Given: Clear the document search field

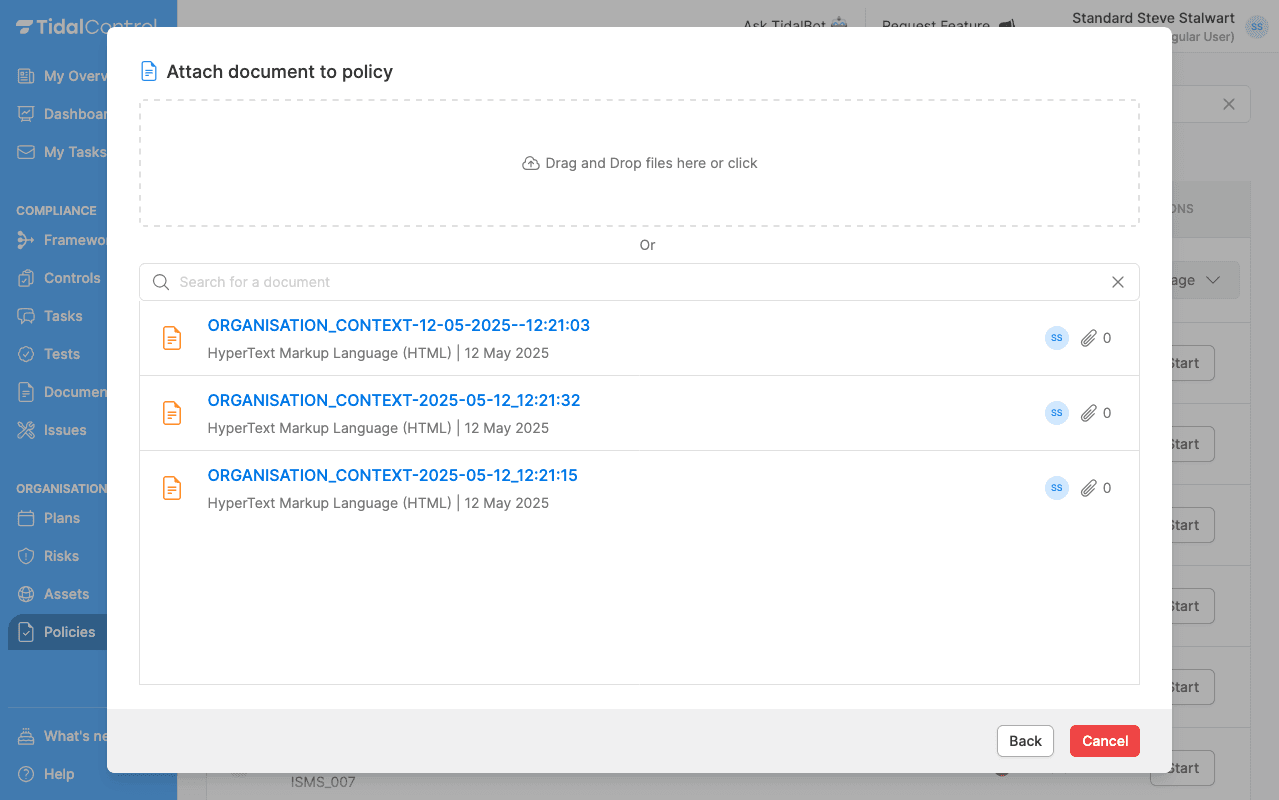Looking at the screenshot, I should coord(1117,282).
